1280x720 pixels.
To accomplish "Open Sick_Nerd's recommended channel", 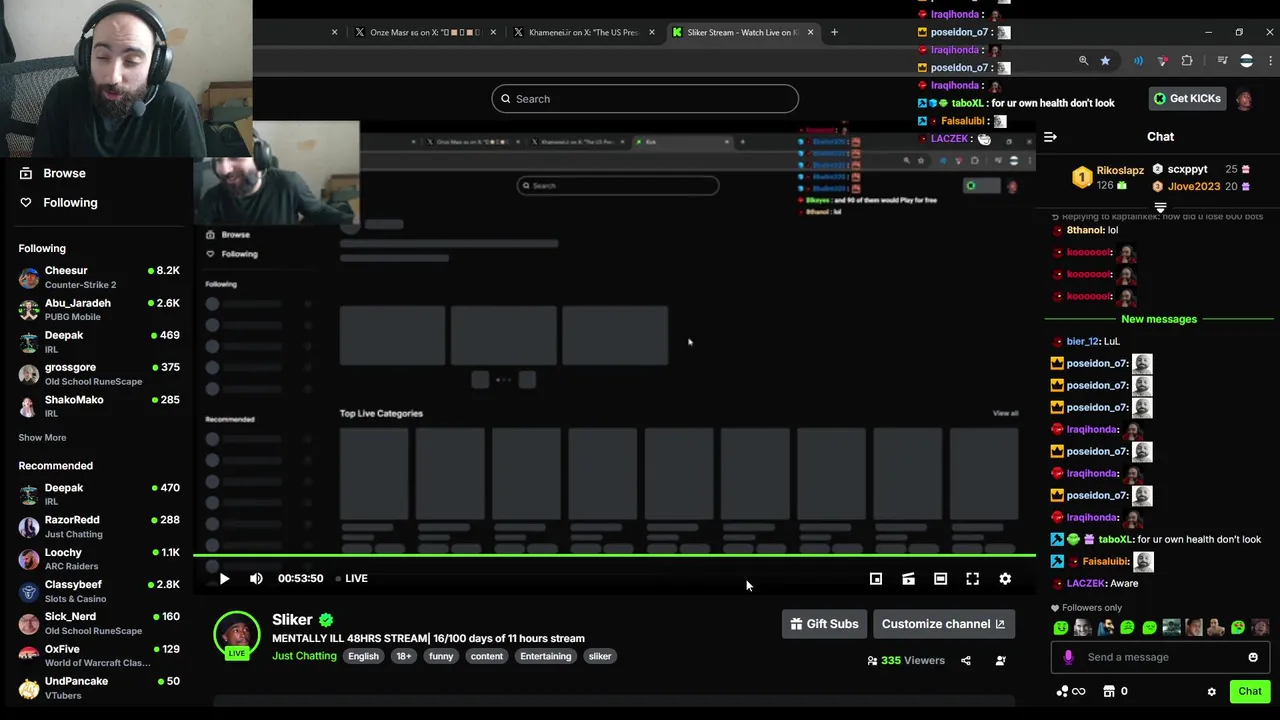I will (98, 622).
